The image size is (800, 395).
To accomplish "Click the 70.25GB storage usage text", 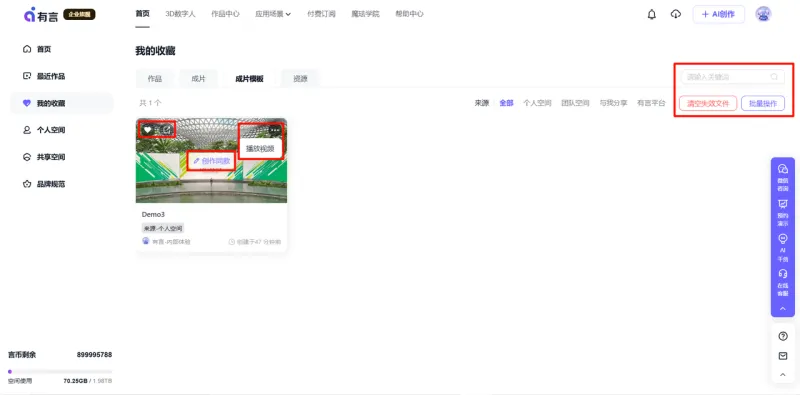I will pyautogui.click(x=76, y=381).
